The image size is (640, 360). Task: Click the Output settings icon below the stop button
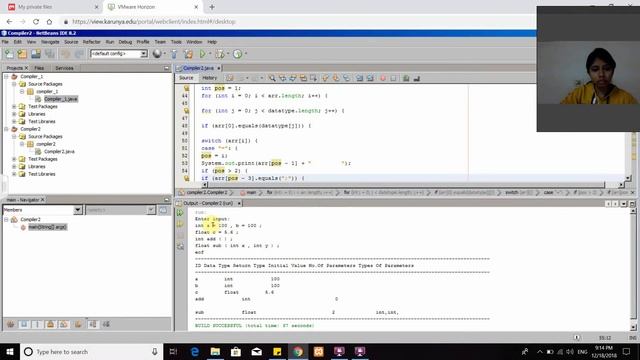coord(180,246)
